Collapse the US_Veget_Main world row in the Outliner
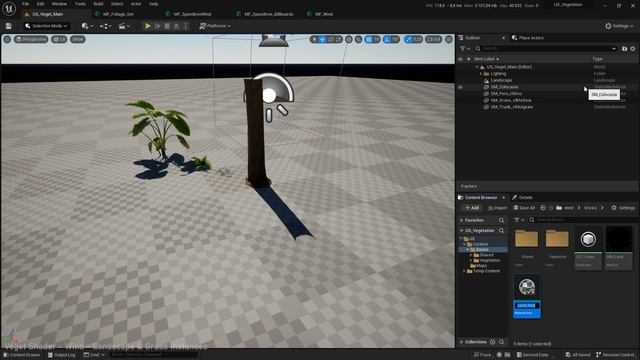 [x=477, y=67]
